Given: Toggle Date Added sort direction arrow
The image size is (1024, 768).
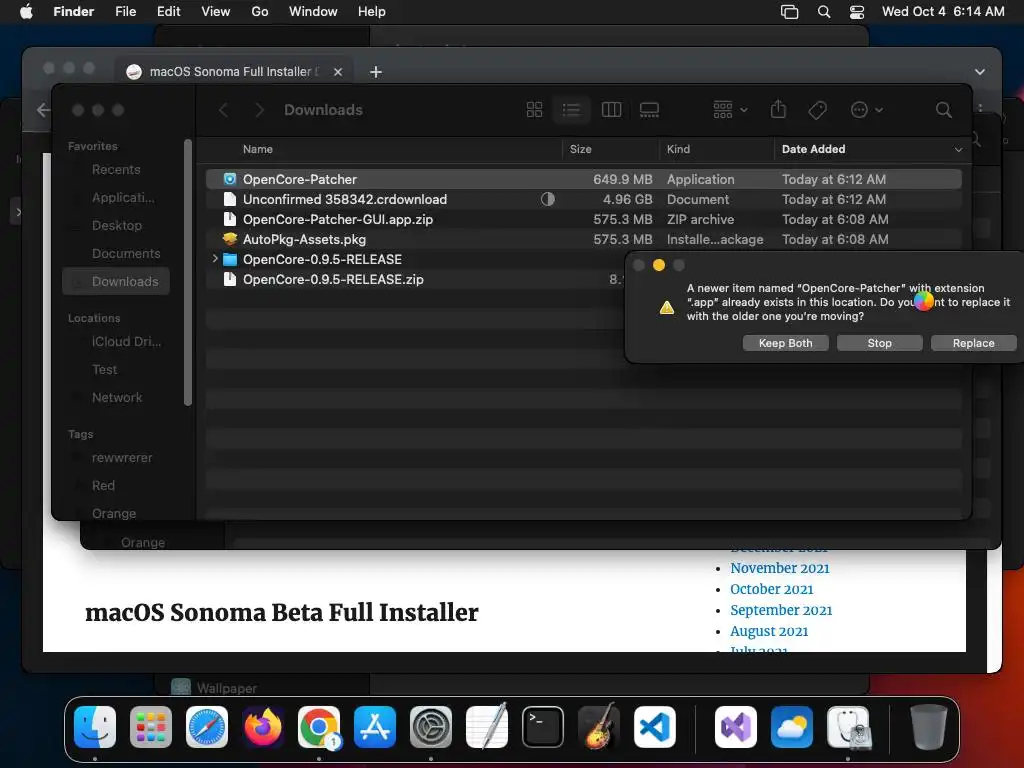Looking at the screenshot, I should 958,150.
